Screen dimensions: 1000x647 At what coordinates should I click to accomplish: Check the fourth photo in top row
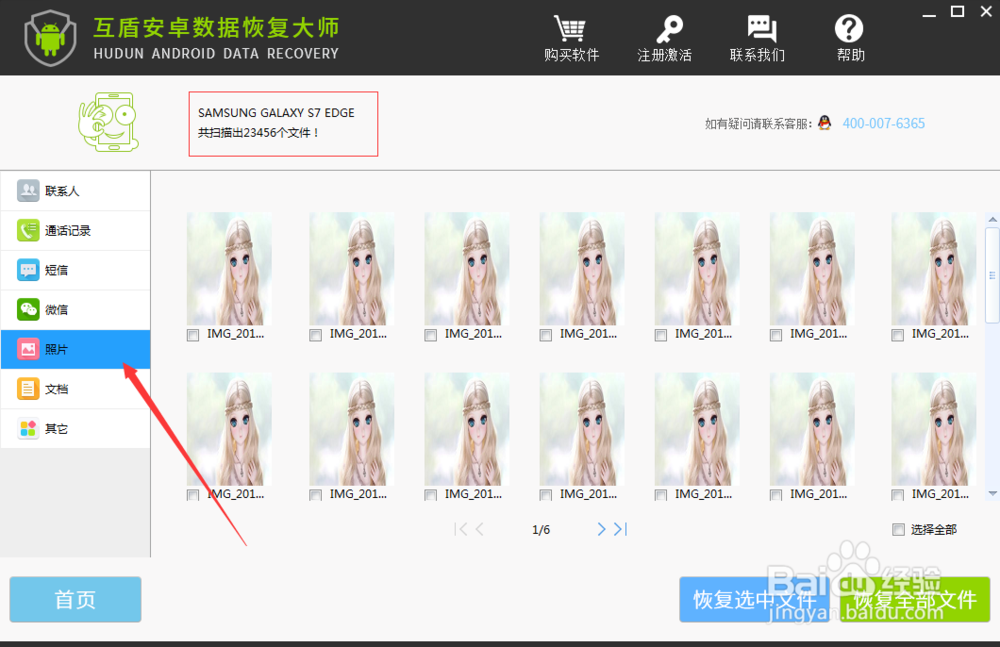tap(545, 335)
